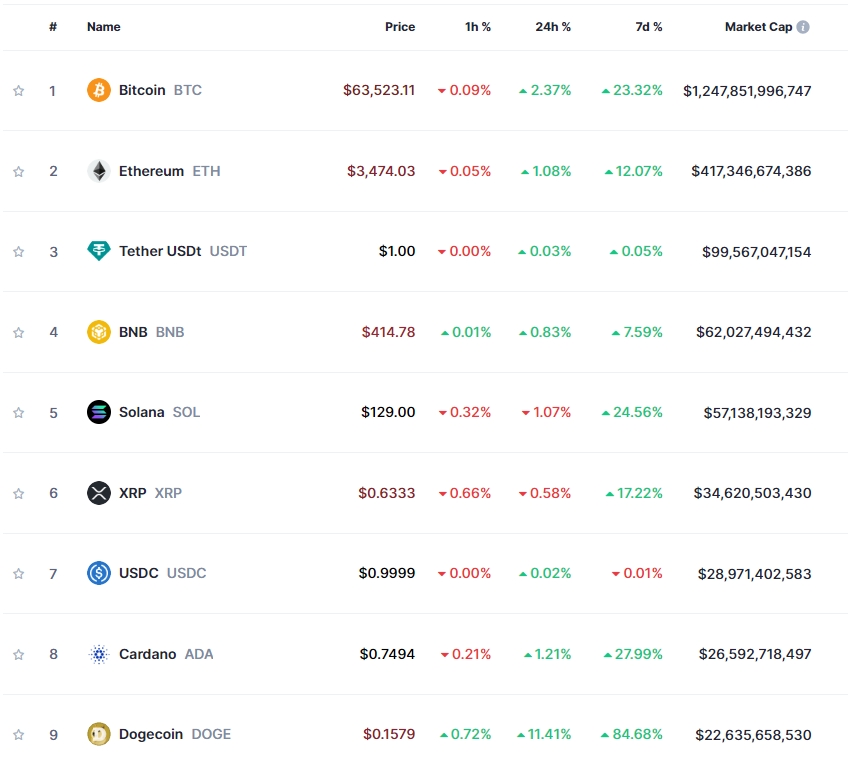Sort by the Name column header

coord(104,27)
